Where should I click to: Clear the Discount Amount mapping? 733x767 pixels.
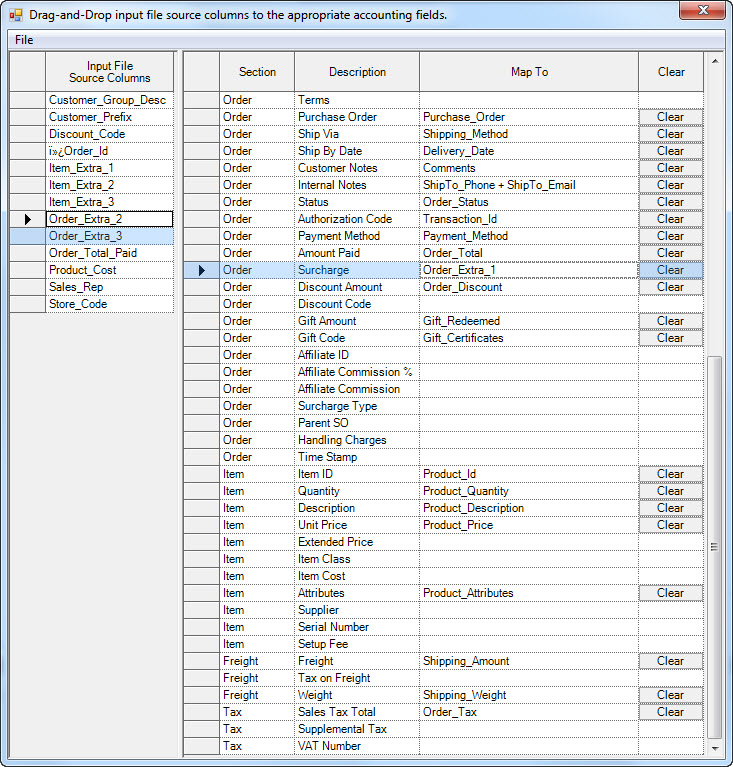670,287
